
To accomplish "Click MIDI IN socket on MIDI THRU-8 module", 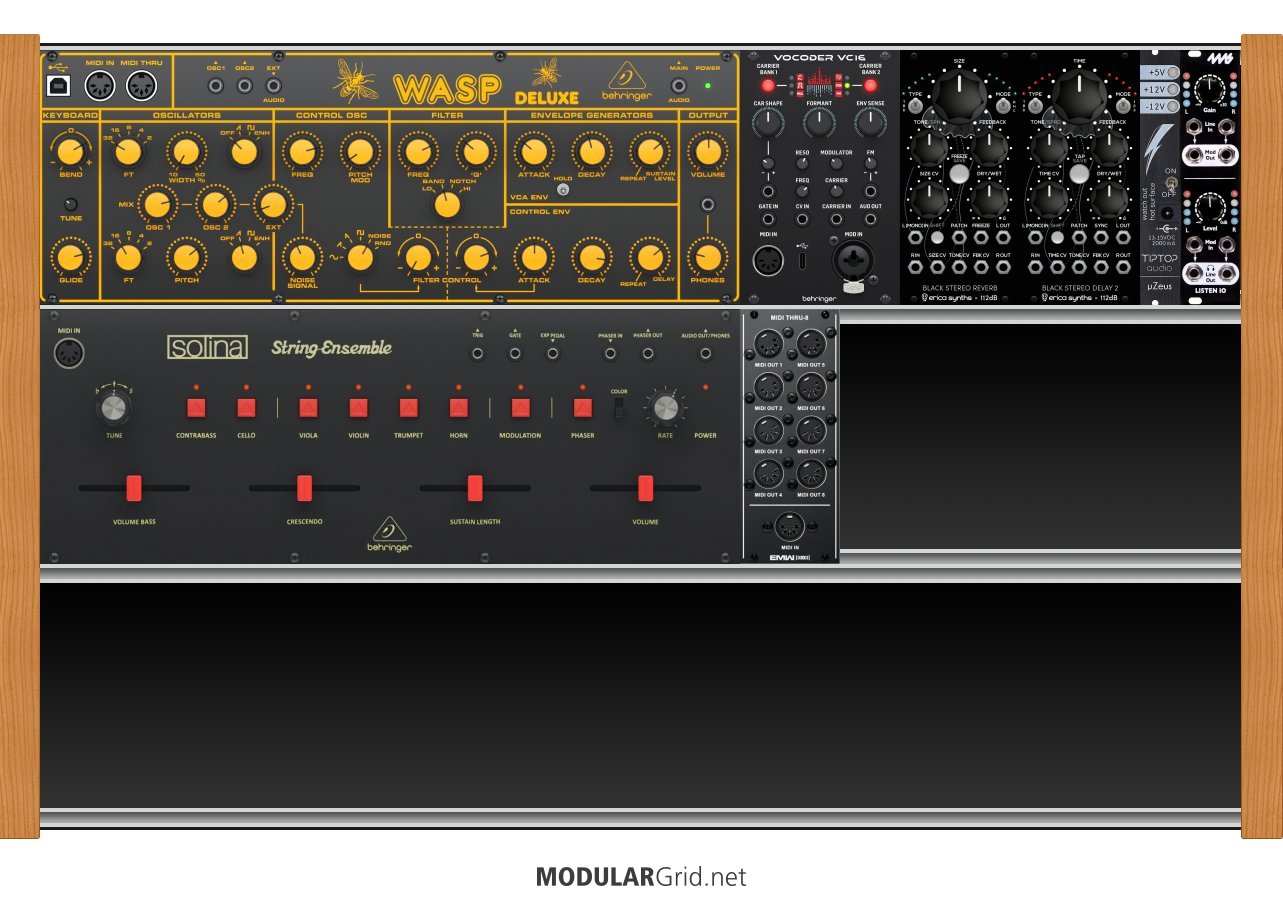I will [x=790, y=527].
